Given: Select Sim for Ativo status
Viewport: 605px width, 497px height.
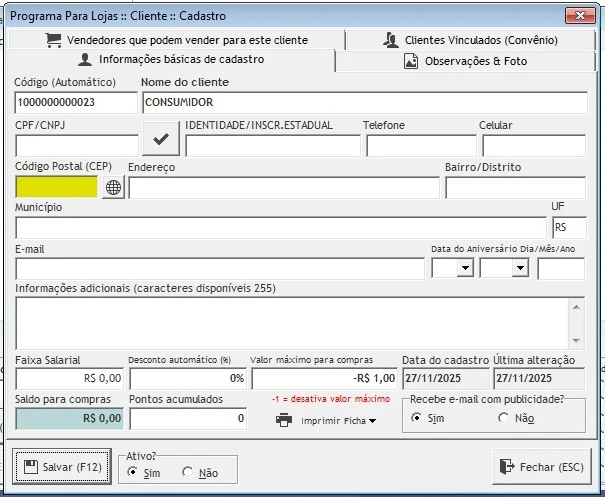Looking at the screenshot, I should [x=133, y=473].
